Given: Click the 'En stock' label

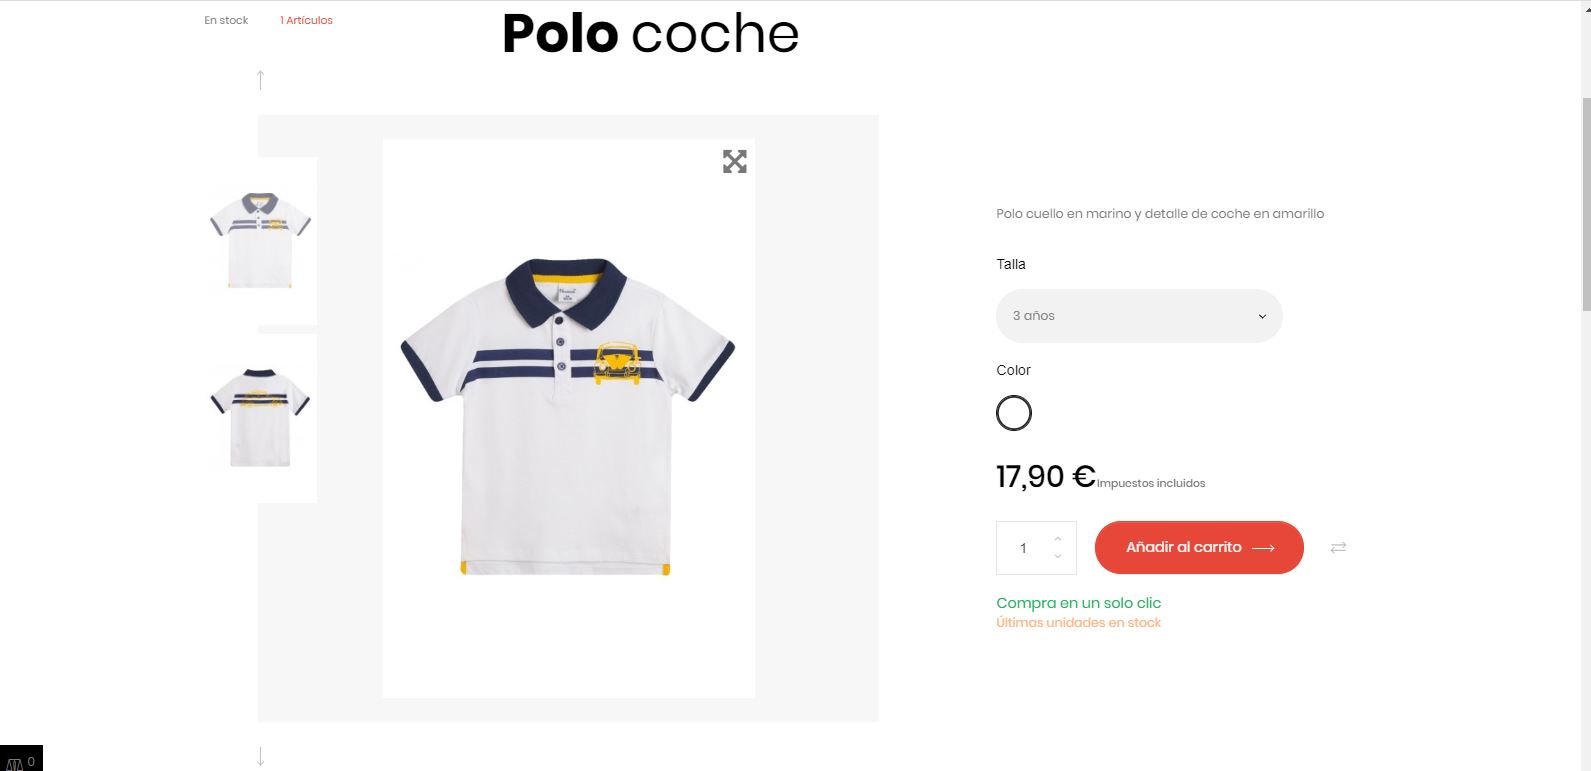Looking at the screenshot, I should (226, 20).
